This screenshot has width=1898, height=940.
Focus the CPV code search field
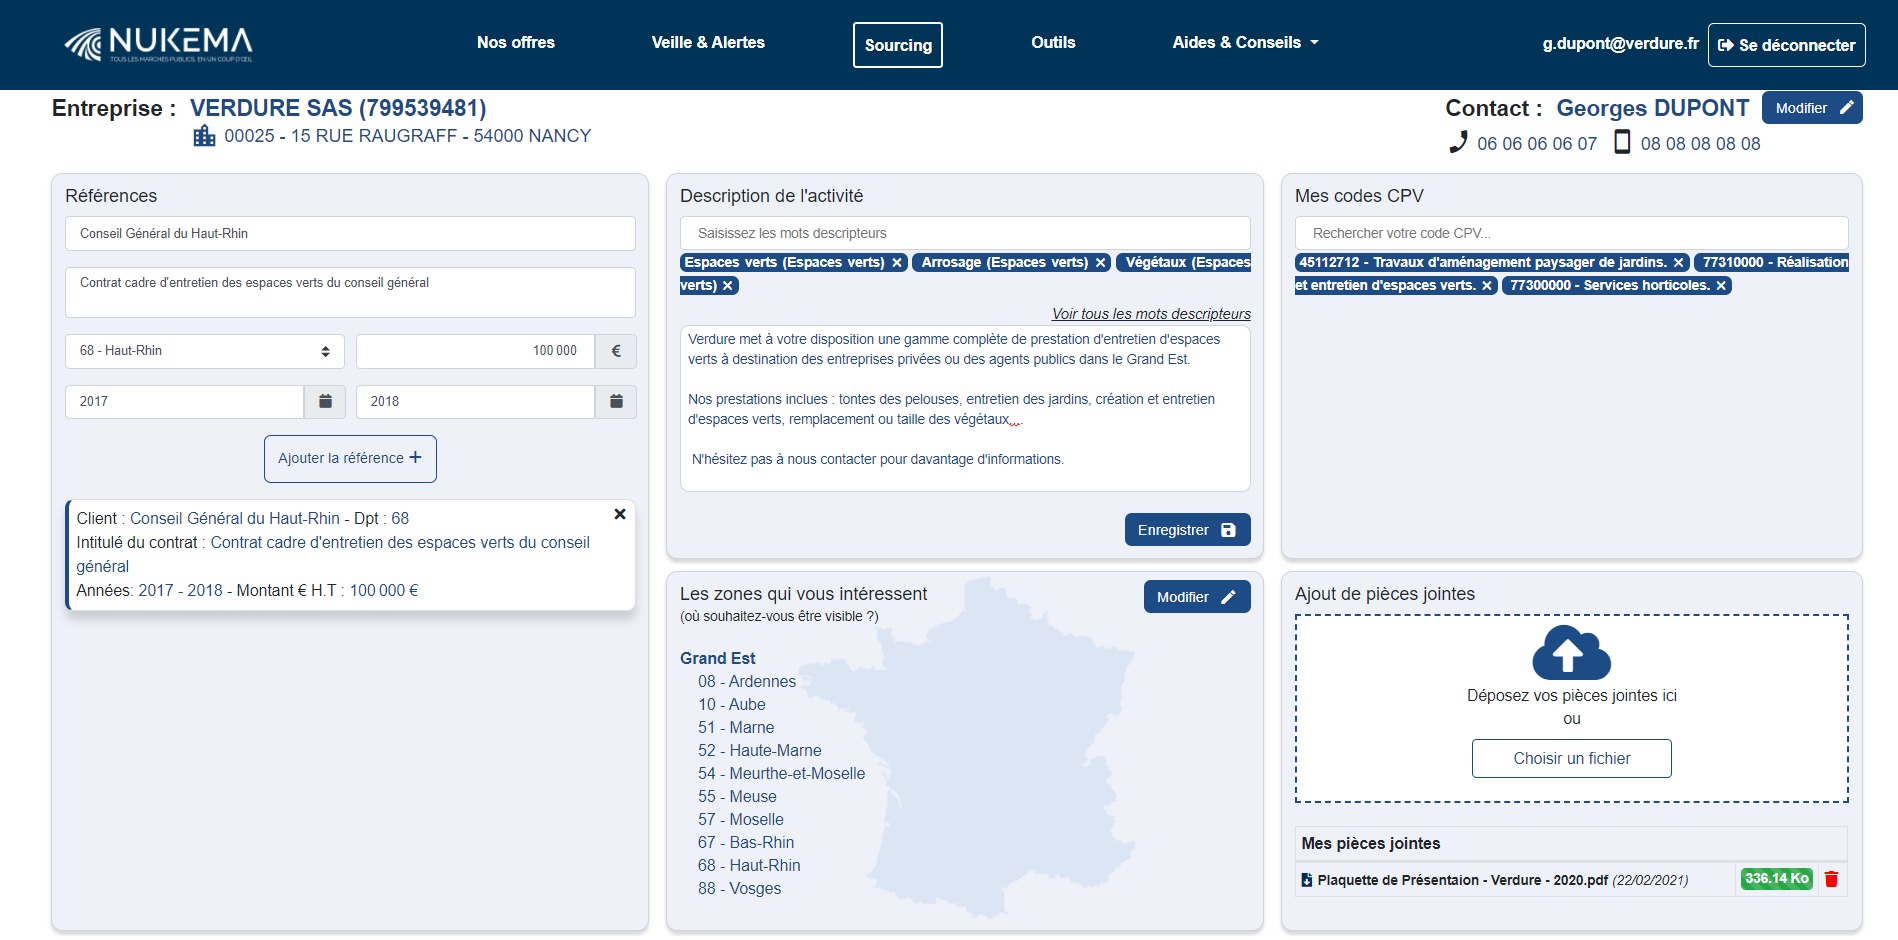[1572, 234]
